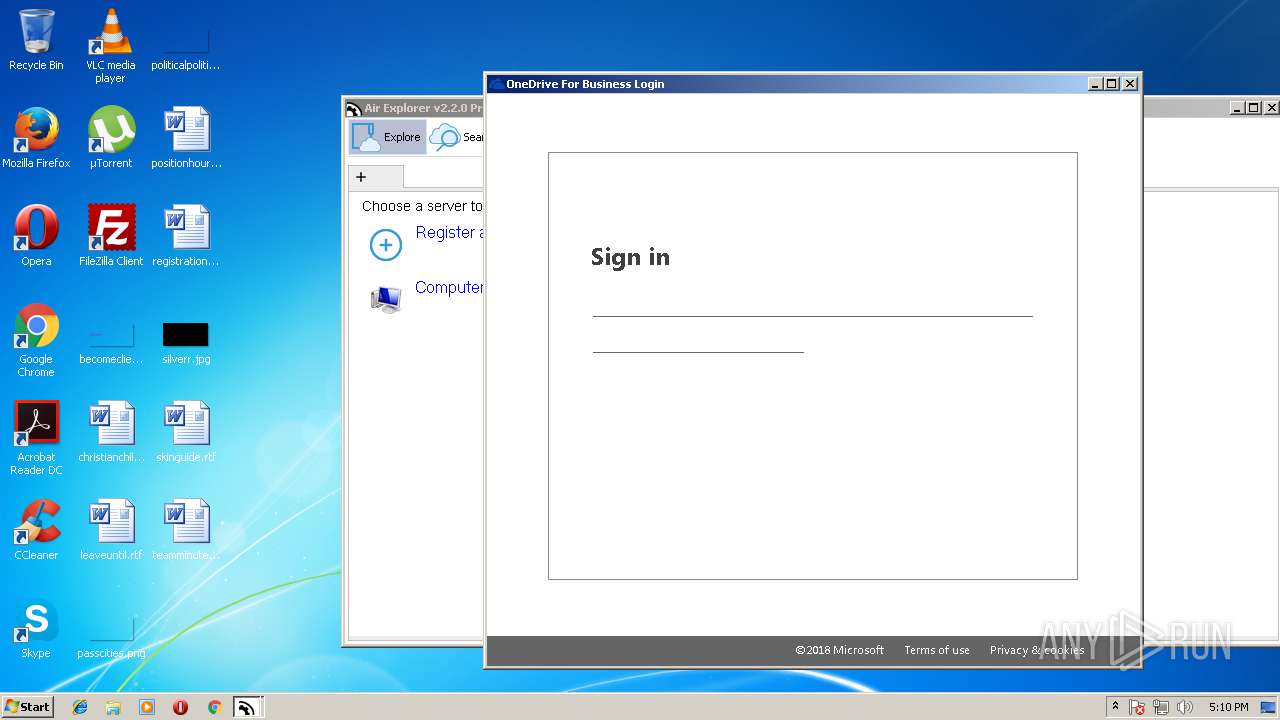This screenshot has width=1280, height=720.
Task: Click the Show desktop button
Action: (1270, 707)
